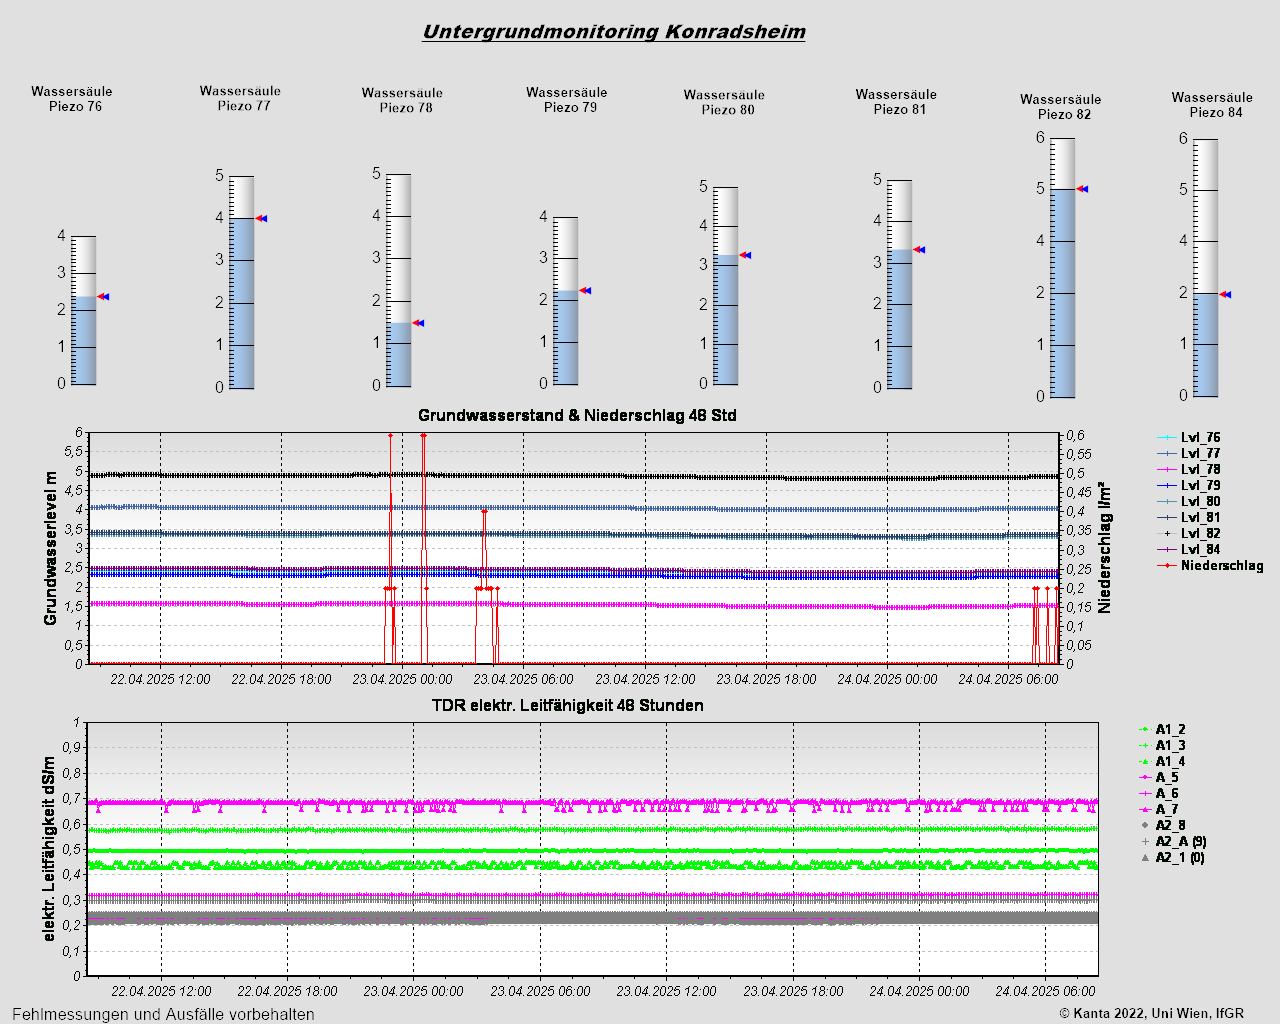Viewport: 1280px width, 1024px height.
Task: Click the Wassersäule Piezo 79 label
Action: (567, 100)
